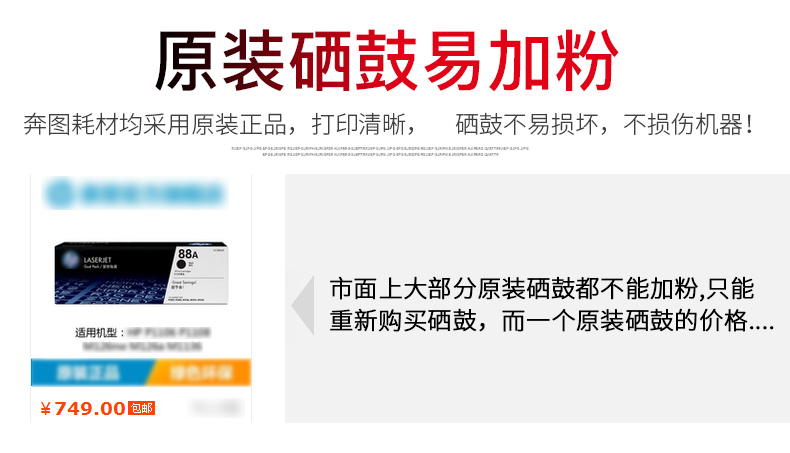The height and width of the screenshot is (453, 790).
Task: Click the 原装硒鼓易加粉 headline
Action: pos(387,60)
